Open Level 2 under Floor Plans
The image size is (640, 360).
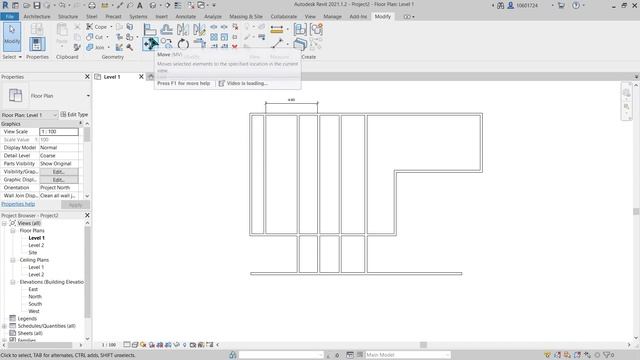36,245
